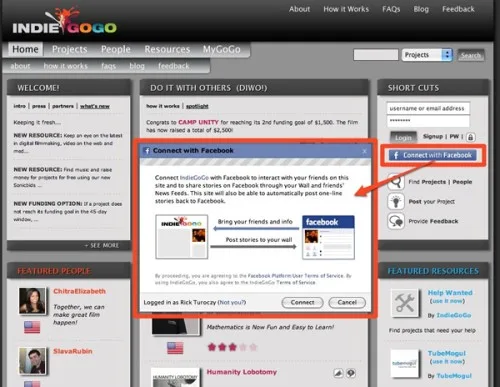This screenshot has width=500, height=387.
Task: Click Connect in the Facebook dialog
Action: tap(302, 302)
